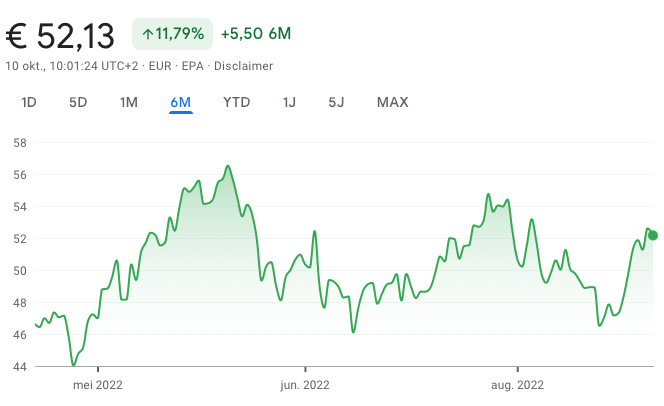Open the 1M chart range
664x406 pixels.
129,102
